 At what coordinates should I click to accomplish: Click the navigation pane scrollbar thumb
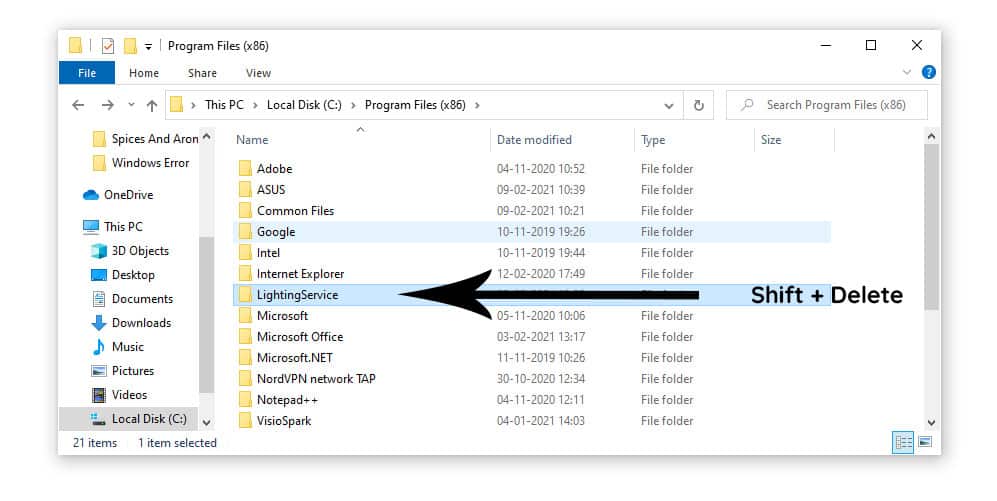point(206,315)
